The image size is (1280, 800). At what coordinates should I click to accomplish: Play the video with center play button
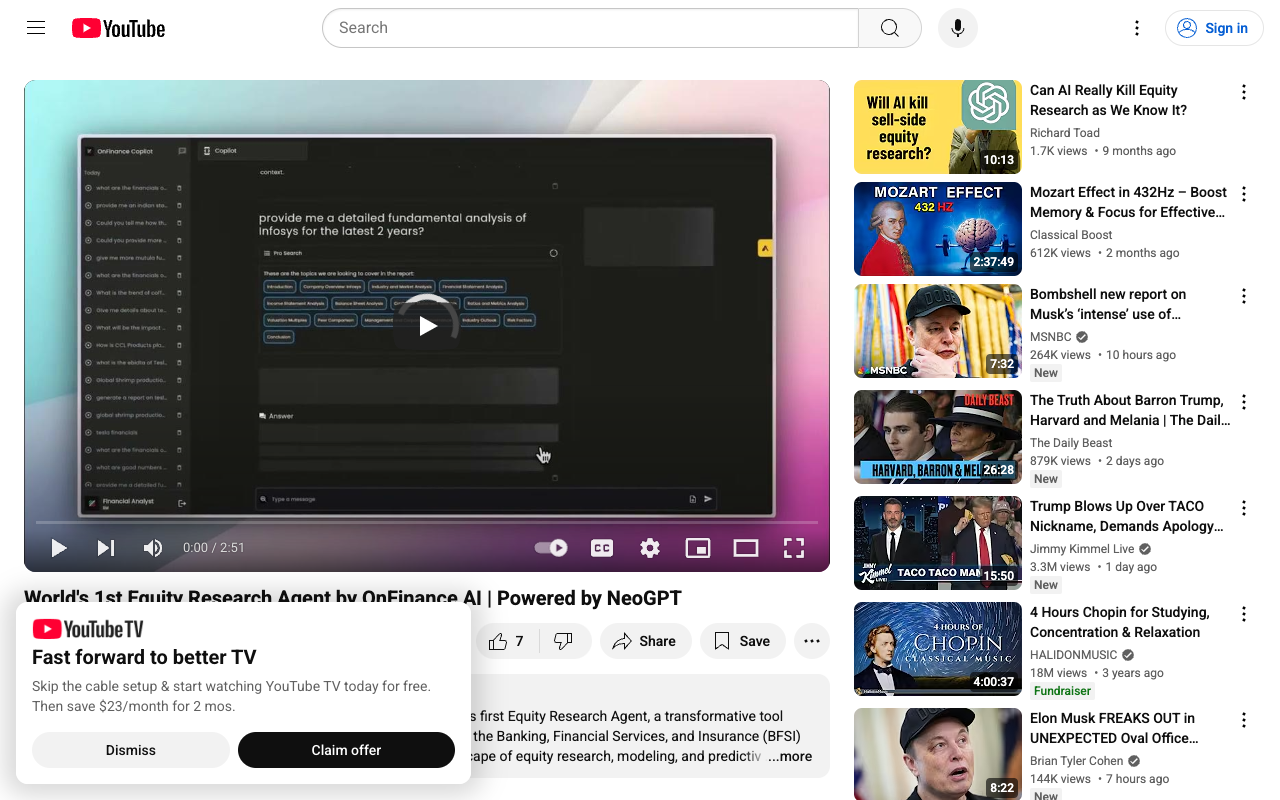(x=427, y=326)
